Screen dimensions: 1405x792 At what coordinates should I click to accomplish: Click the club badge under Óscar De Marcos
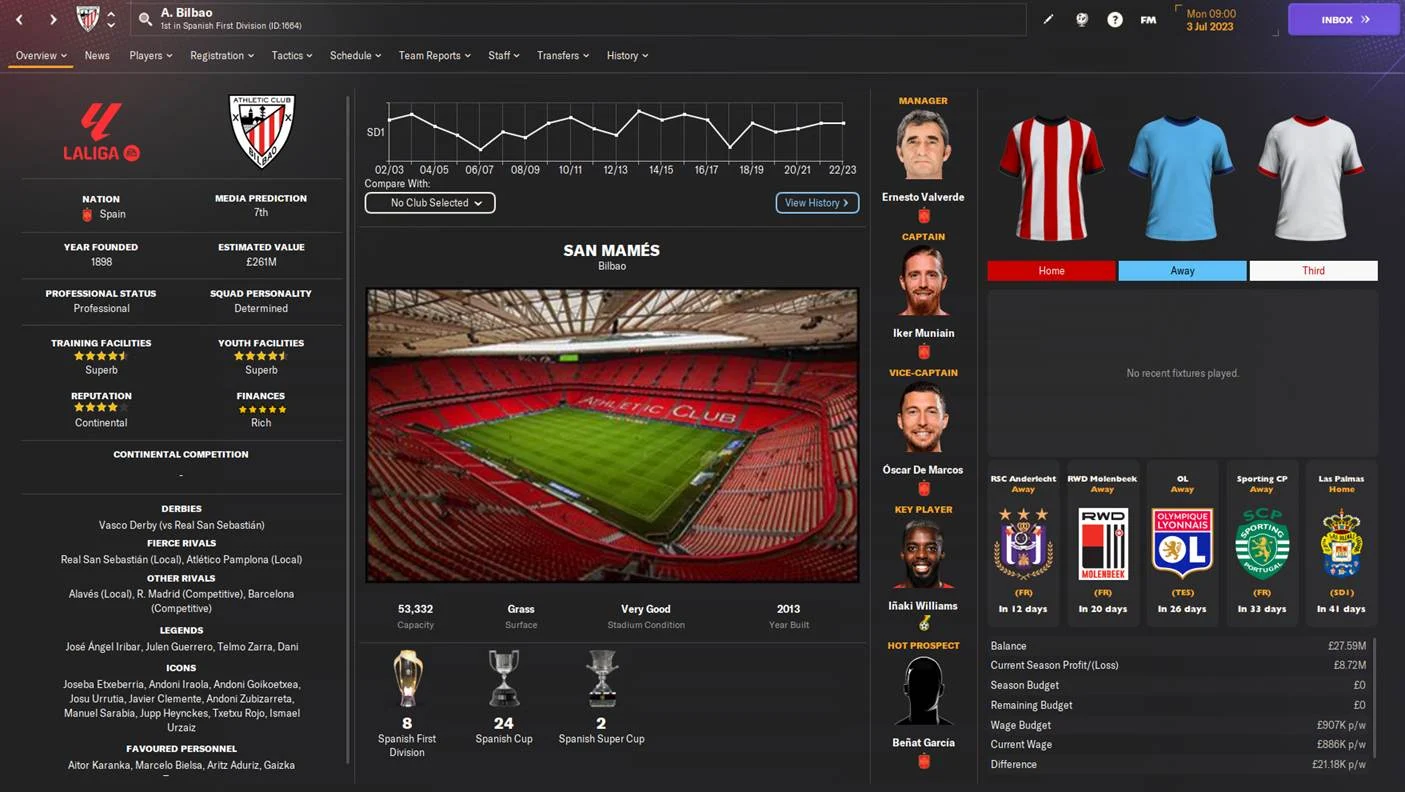[924, 488]
